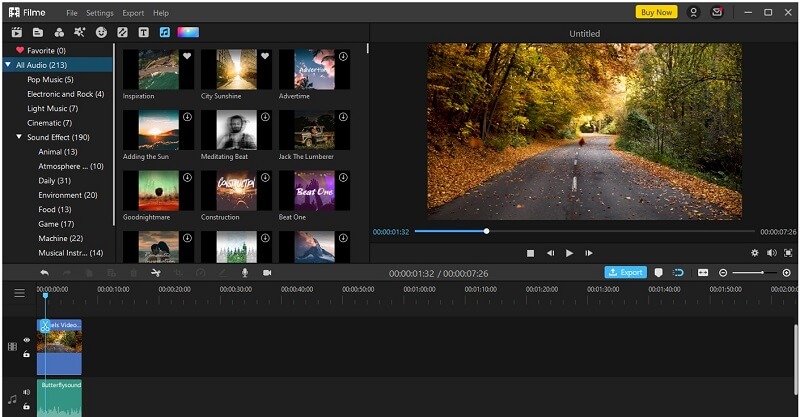This screenshot has width=800, height=417.
Task: Open preview settings gear icon
Action: point(755,253)
